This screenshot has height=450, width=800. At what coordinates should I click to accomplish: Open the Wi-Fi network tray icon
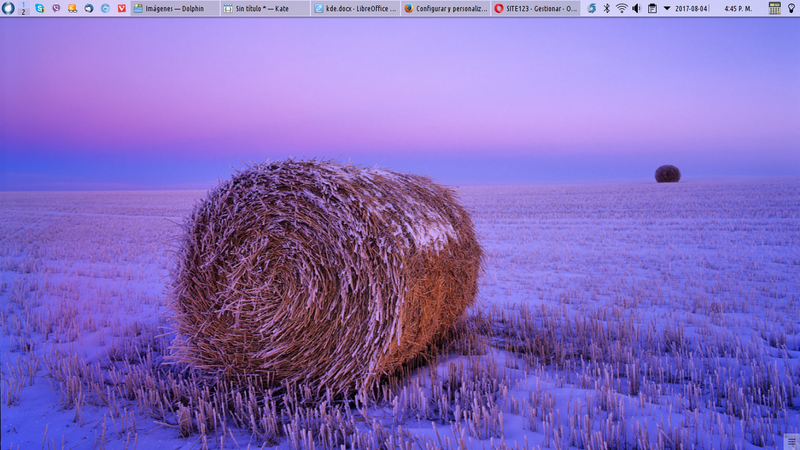click(x=621, y=8)
